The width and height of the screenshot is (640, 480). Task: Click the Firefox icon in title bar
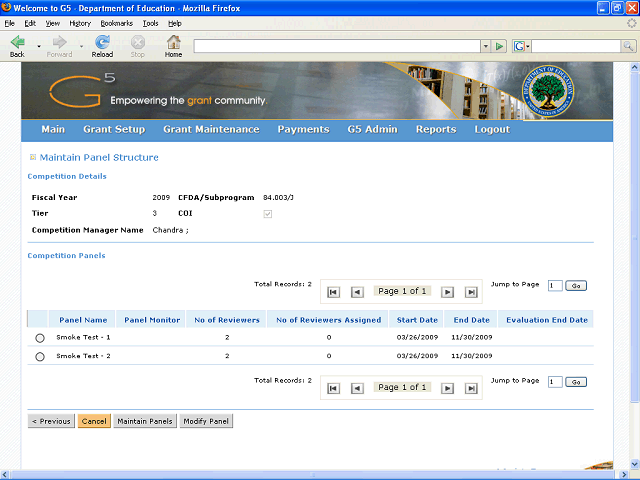(x=6, y=7)
